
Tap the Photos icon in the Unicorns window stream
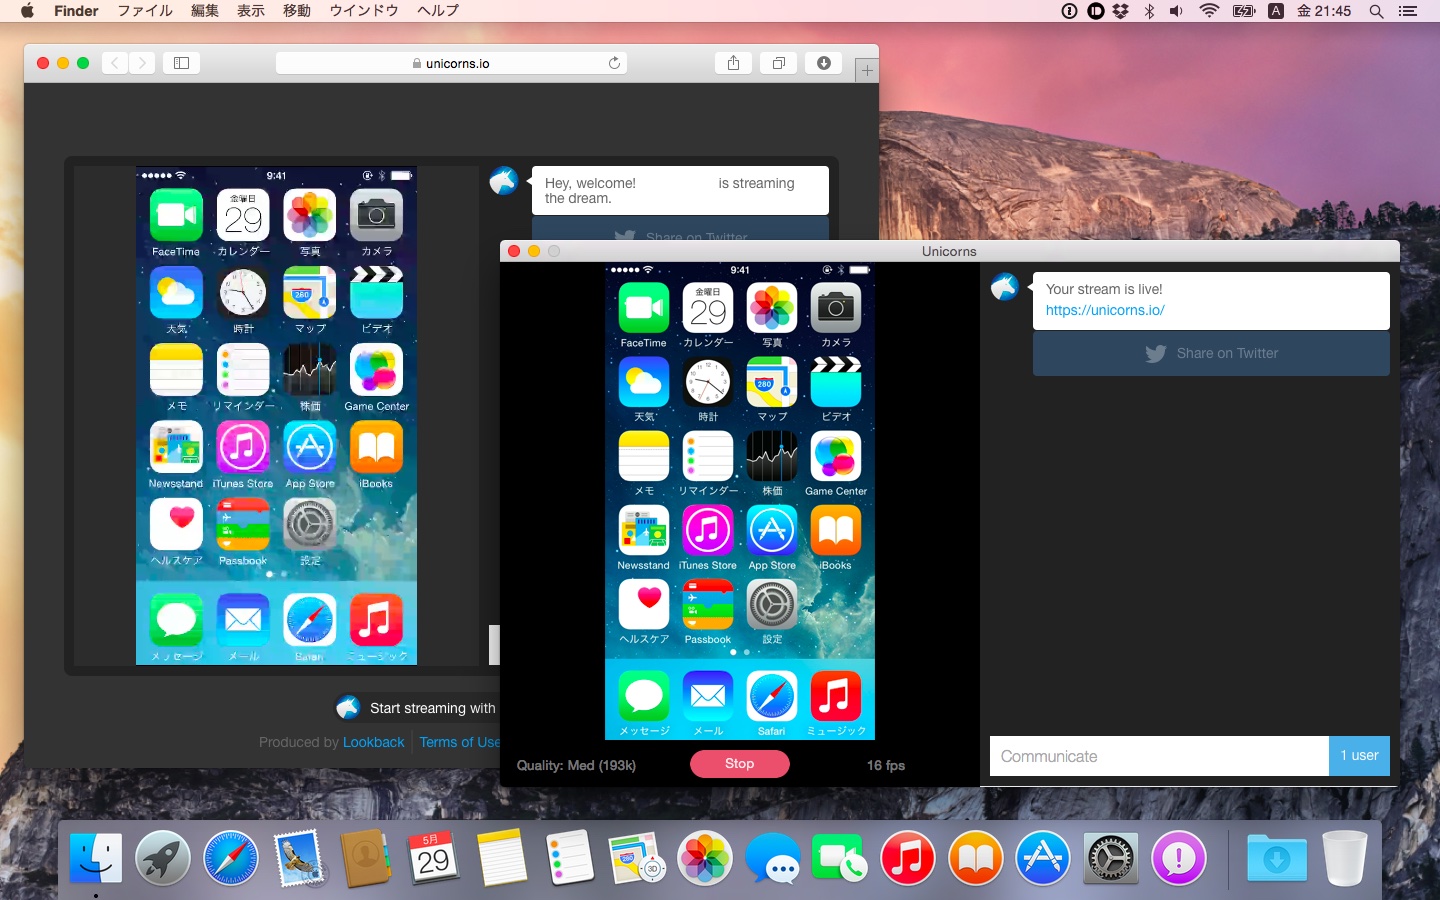click(x=772, y=308)
